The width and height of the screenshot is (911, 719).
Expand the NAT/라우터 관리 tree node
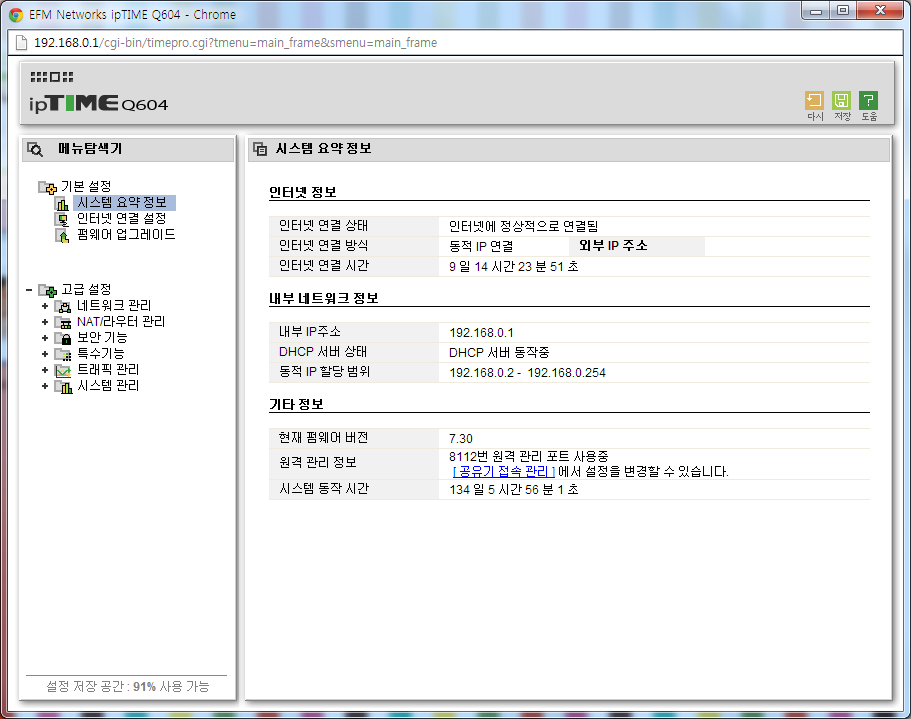45,322
